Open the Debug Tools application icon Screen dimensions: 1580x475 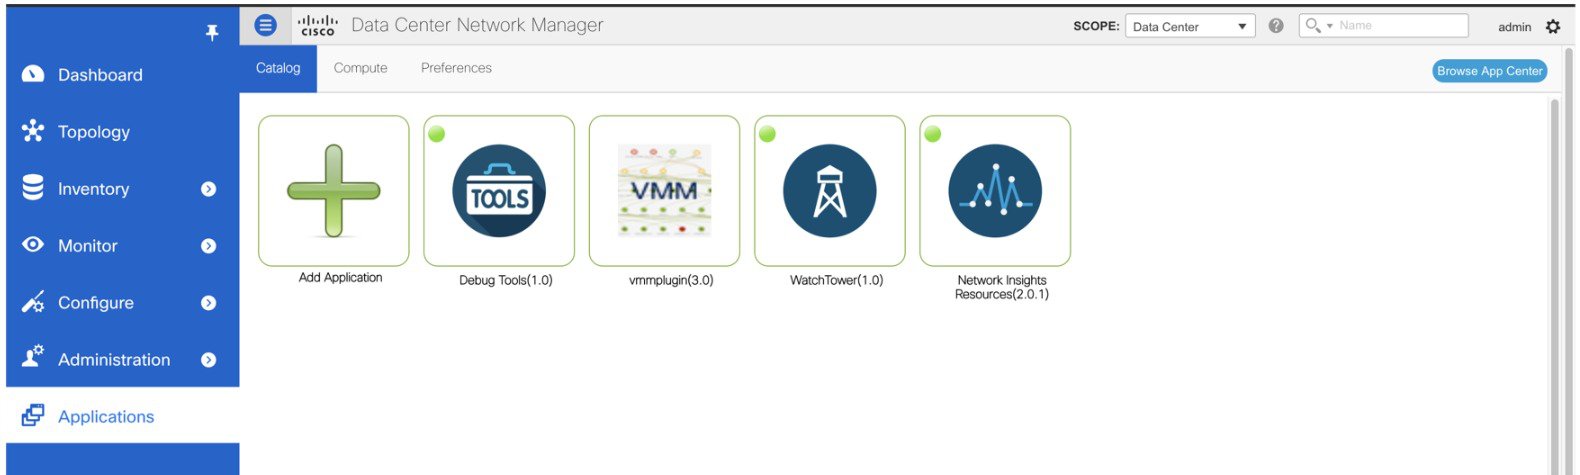pyautogui.click(x=499, y=191)
